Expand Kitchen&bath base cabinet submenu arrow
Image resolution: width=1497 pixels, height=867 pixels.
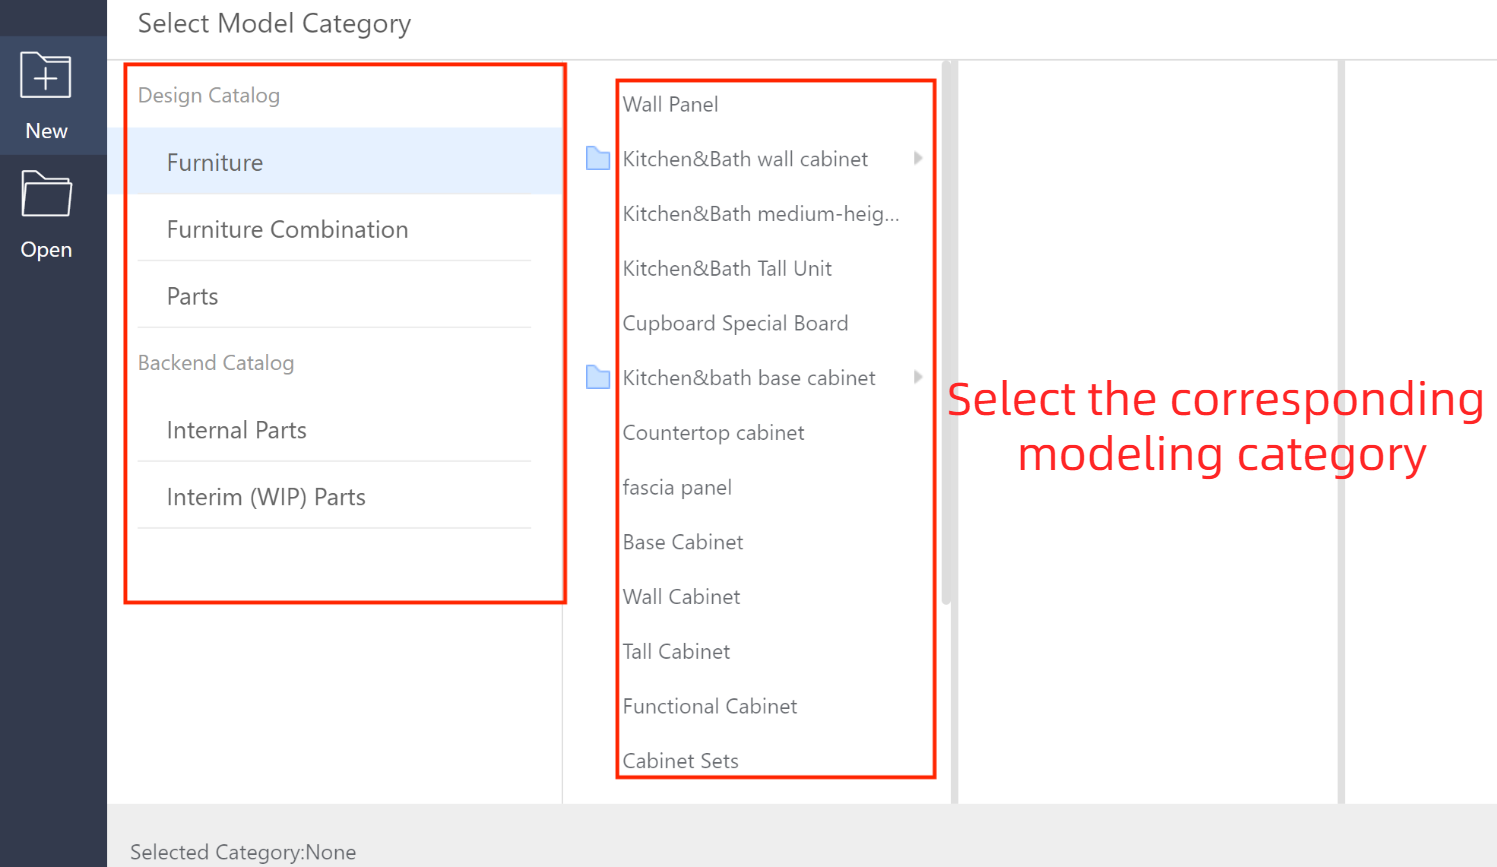click(917, 377)
